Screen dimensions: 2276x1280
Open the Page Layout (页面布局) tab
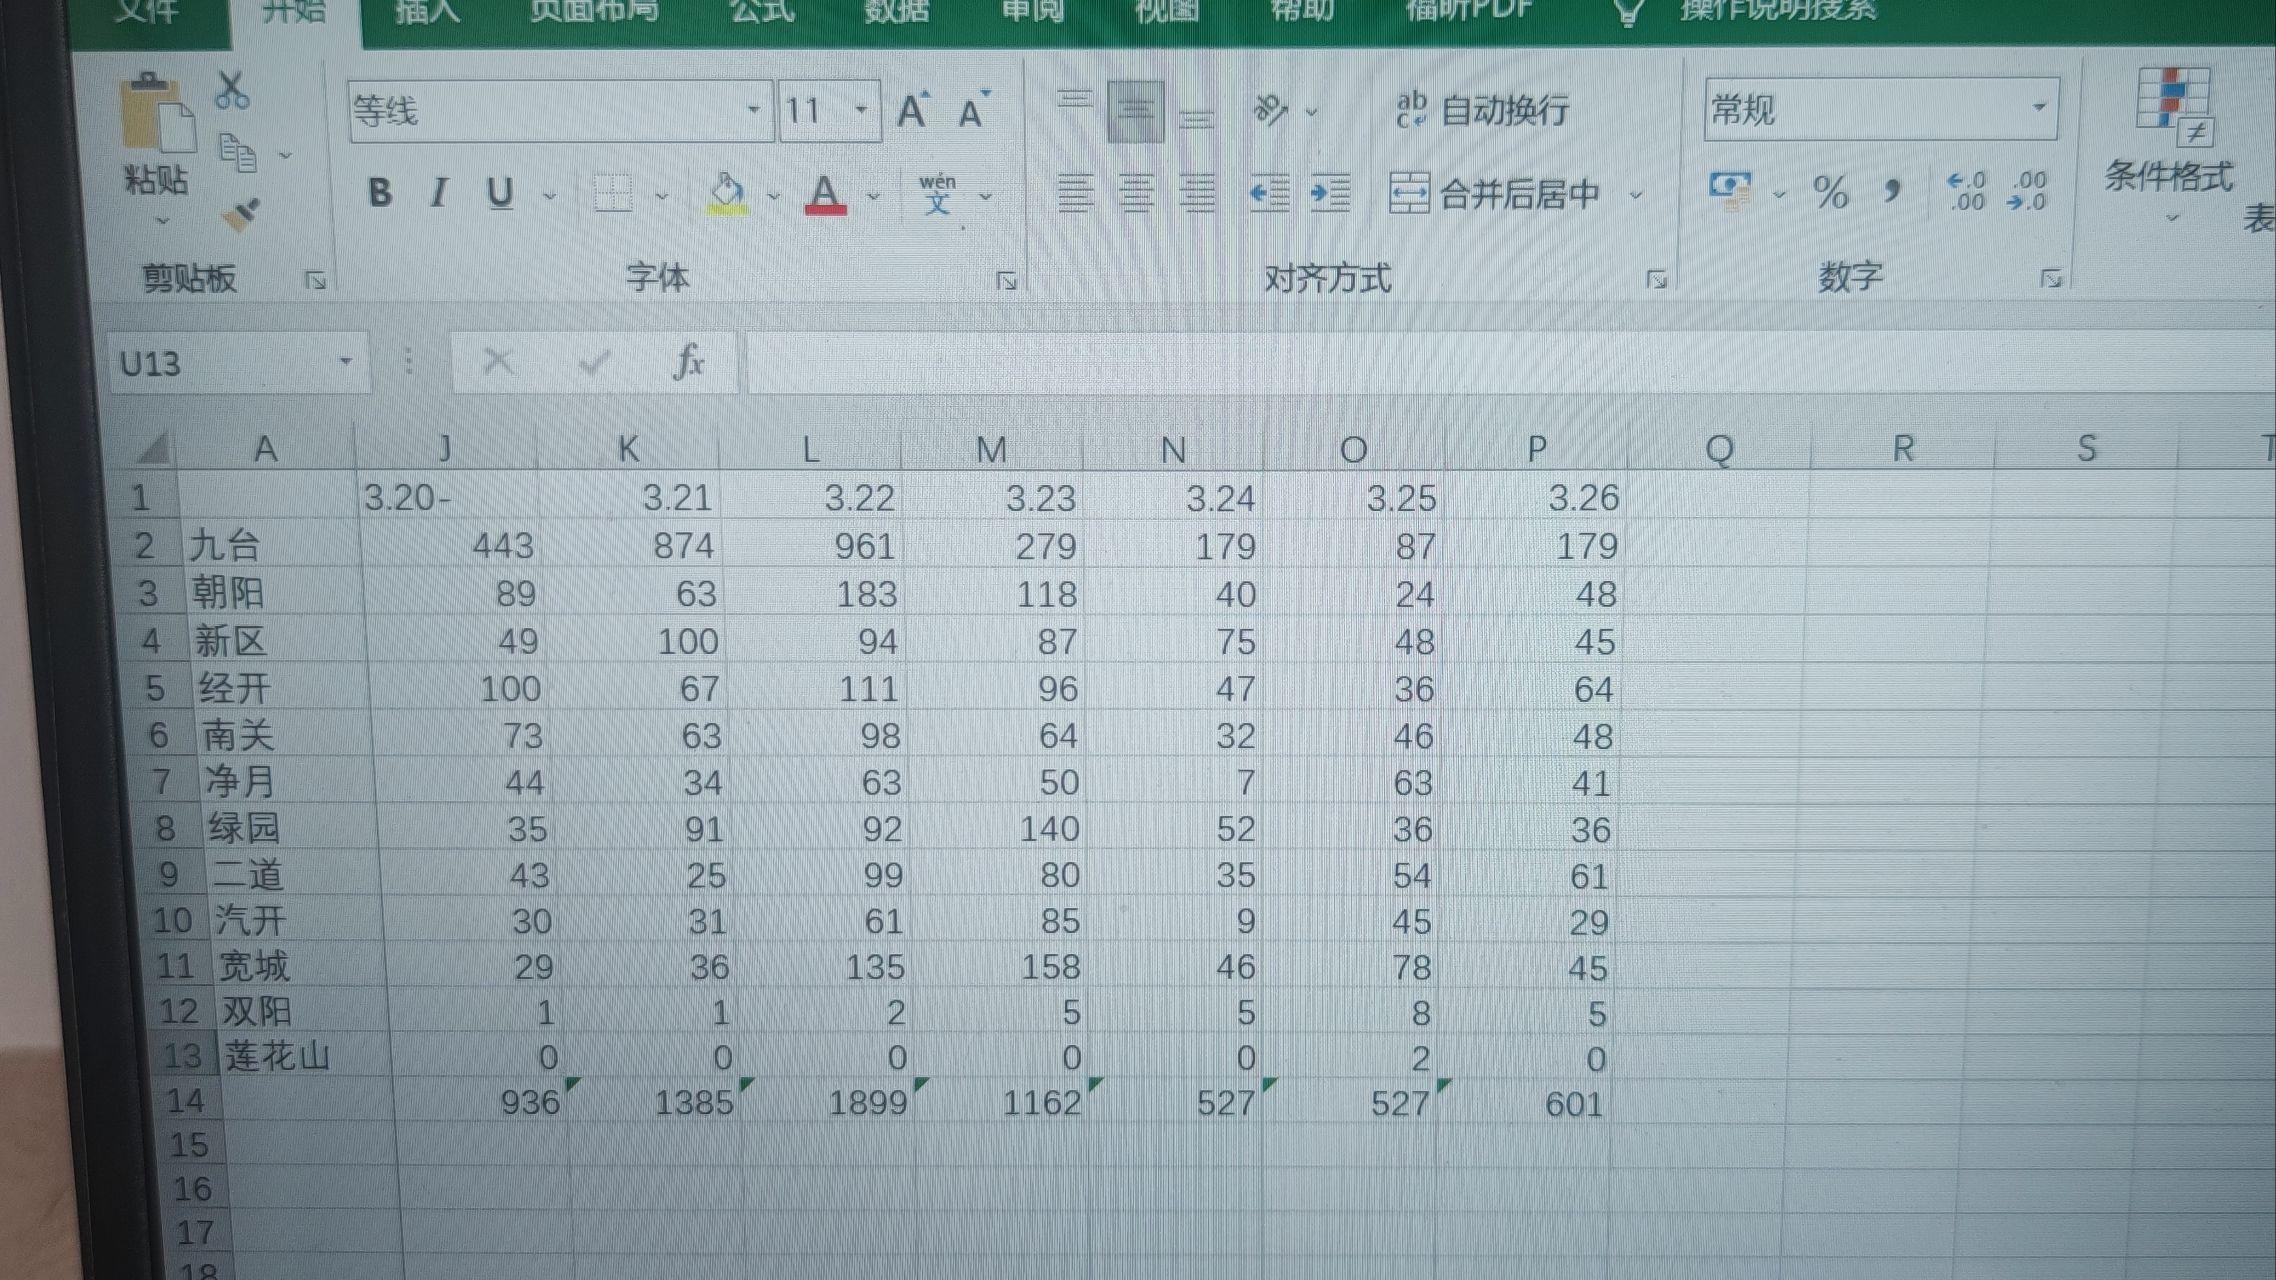[x=594, y=11]
